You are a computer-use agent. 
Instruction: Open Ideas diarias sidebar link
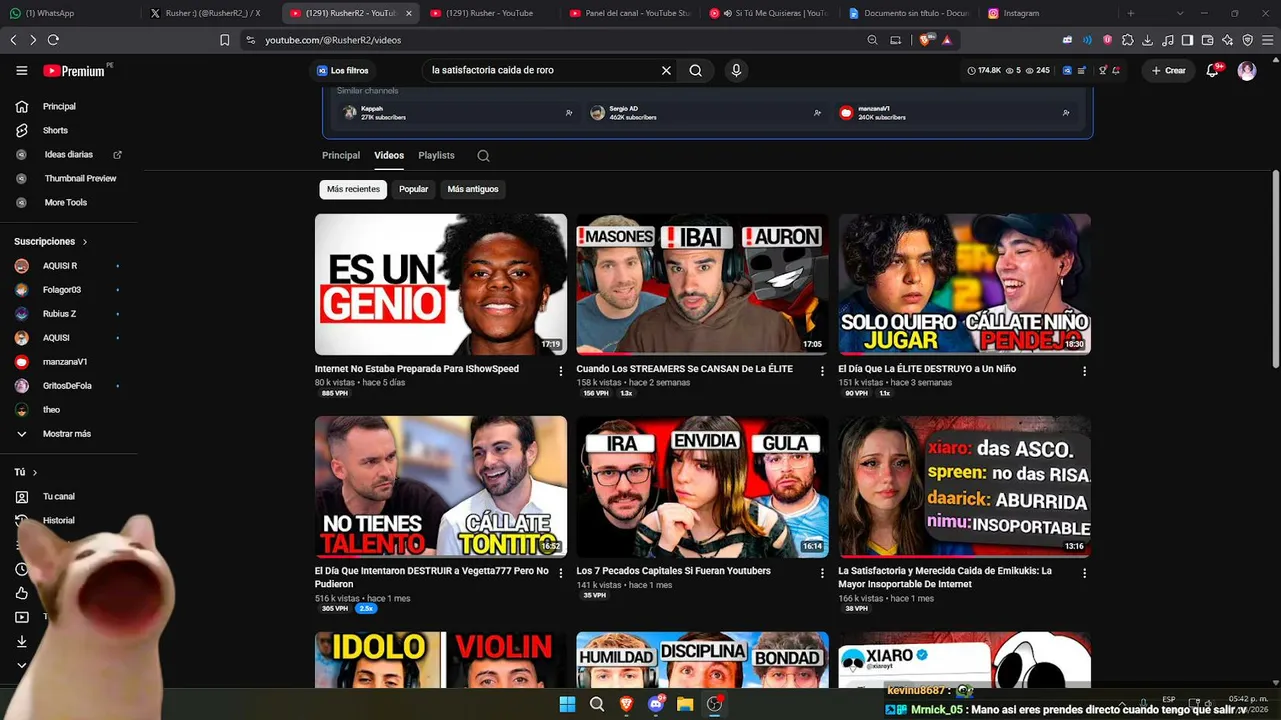point(68,155)
